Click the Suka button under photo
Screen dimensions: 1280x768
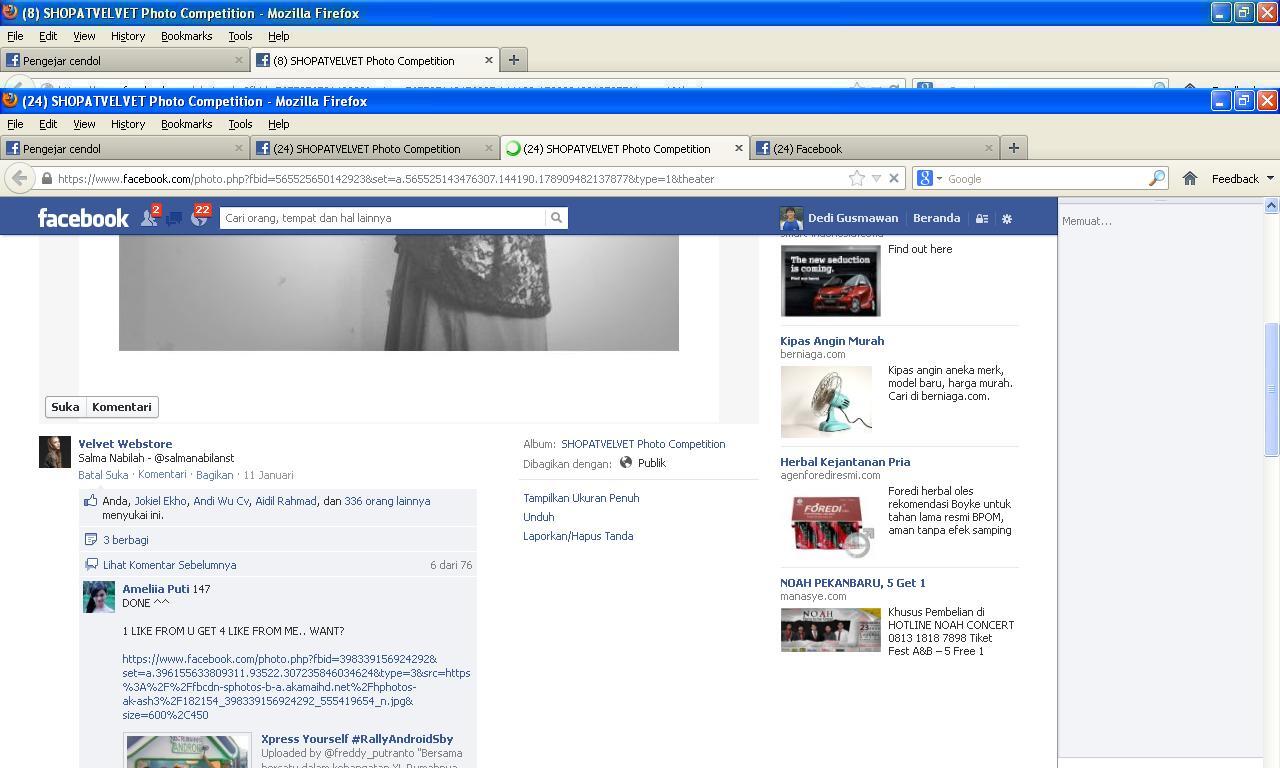click(x=65, y=407)
